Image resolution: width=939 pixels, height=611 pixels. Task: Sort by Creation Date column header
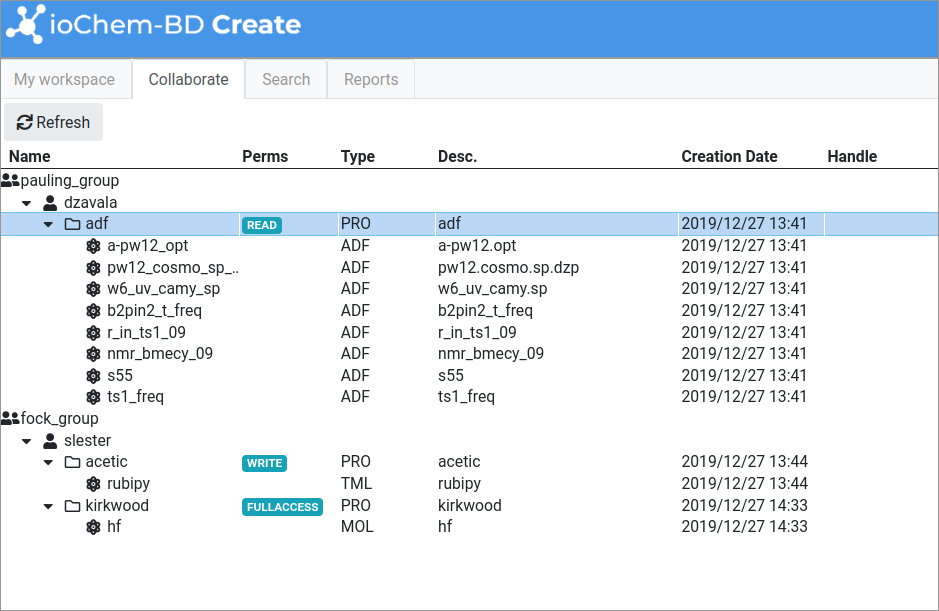click(x=729, y=156)
